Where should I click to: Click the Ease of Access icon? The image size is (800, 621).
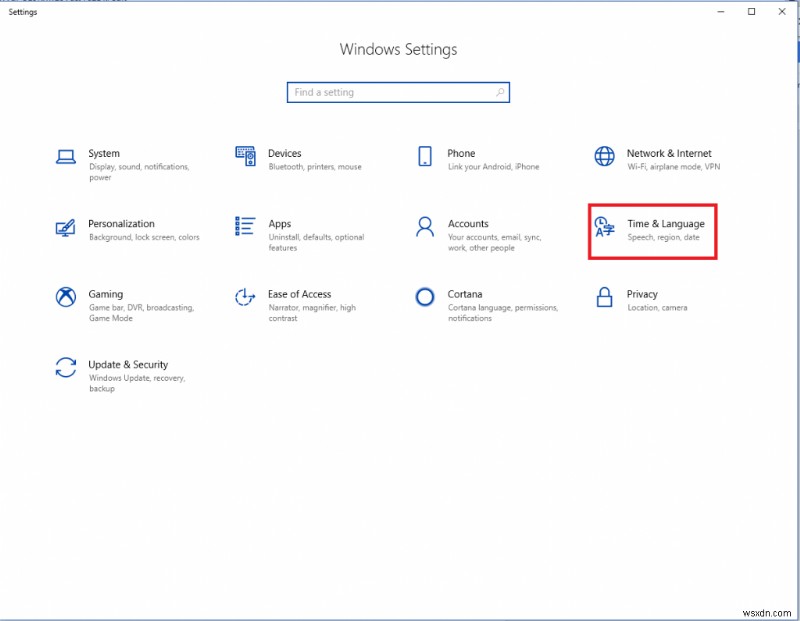point(245,297)
